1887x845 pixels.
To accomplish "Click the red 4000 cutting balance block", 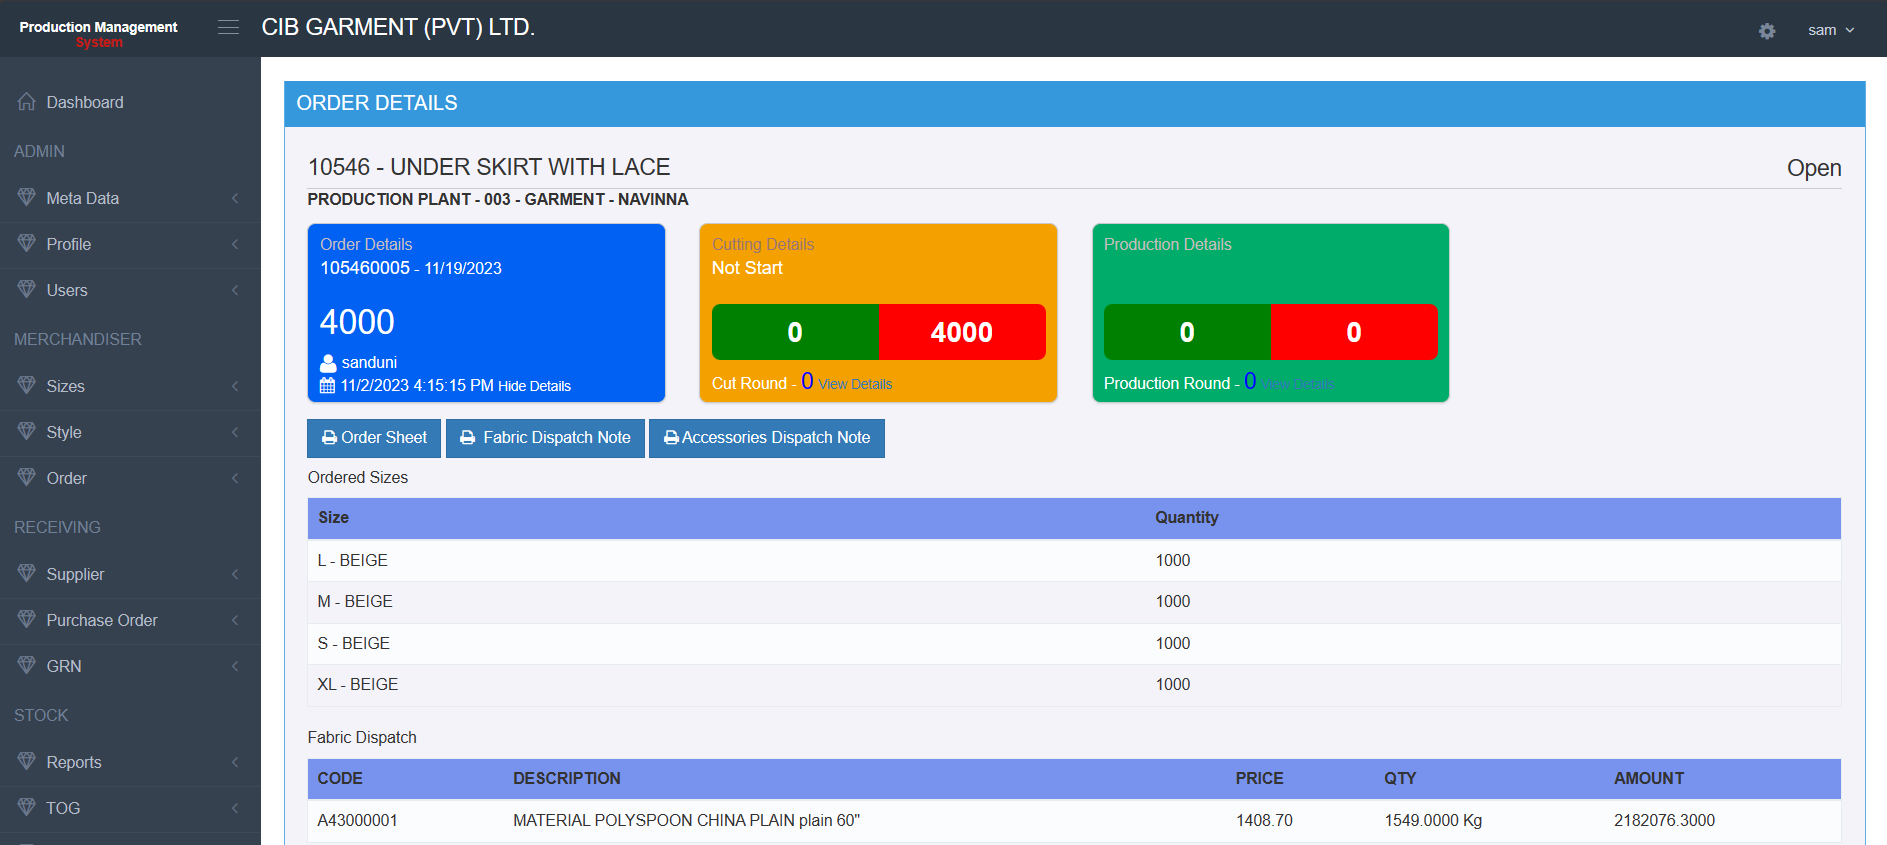I will coord(962,332).
